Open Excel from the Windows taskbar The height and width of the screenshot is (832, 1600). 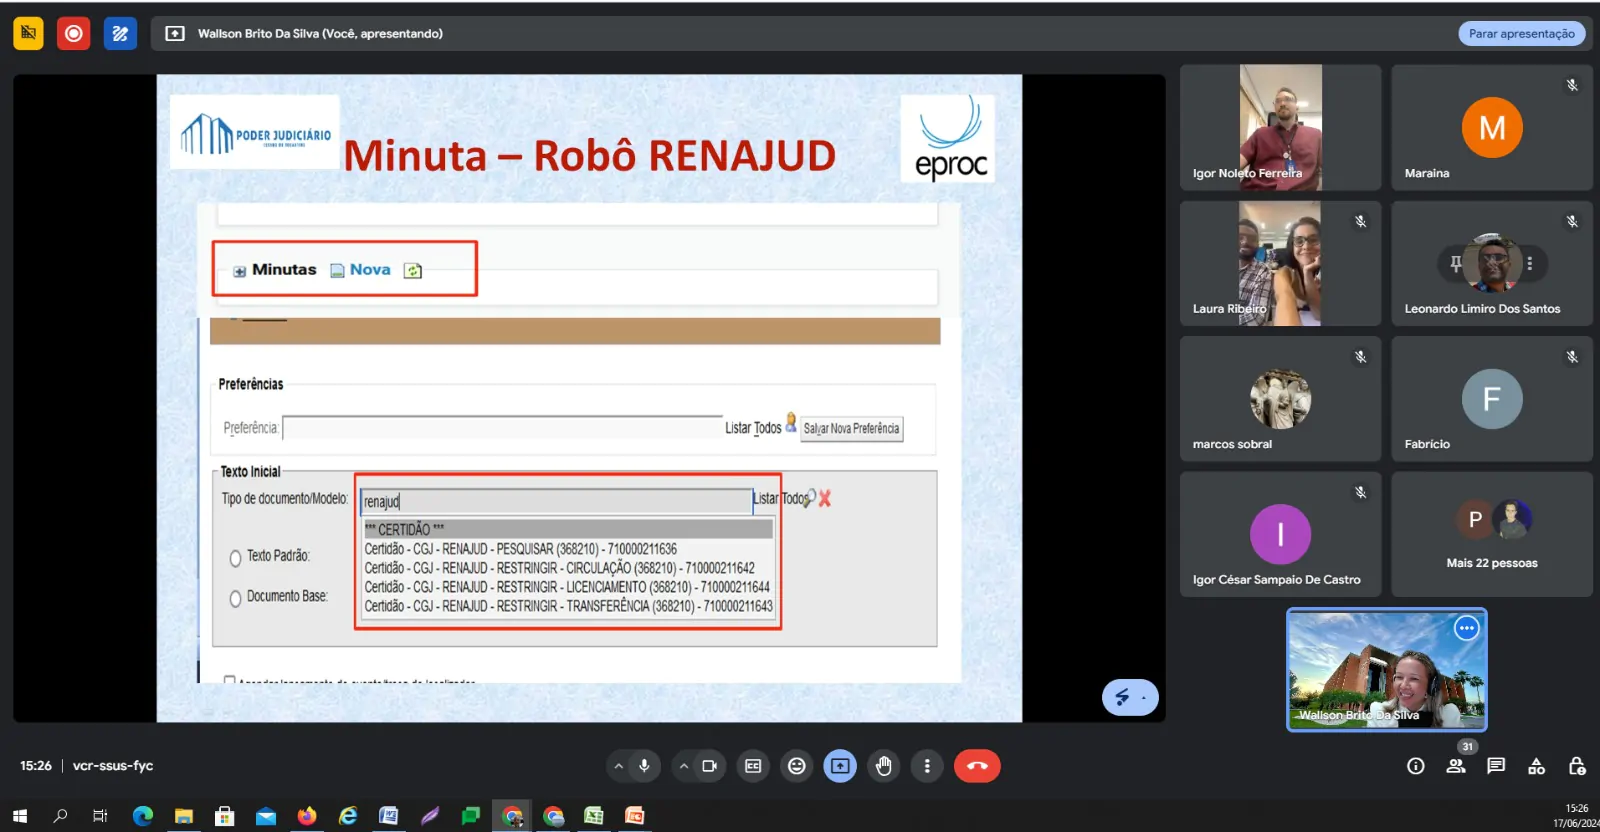click(594, 816)
